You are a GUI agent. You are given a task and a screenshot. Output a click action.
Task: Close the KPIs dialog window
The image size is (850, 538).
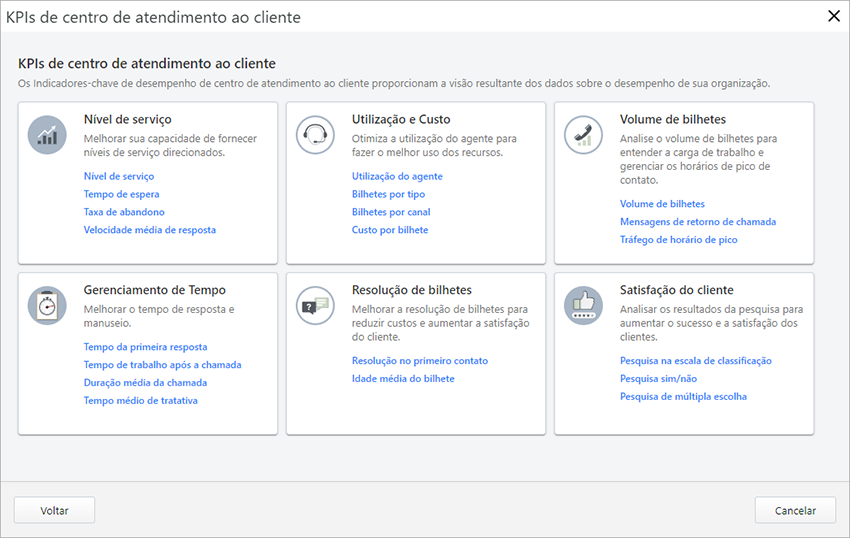[x=833, y=16]
